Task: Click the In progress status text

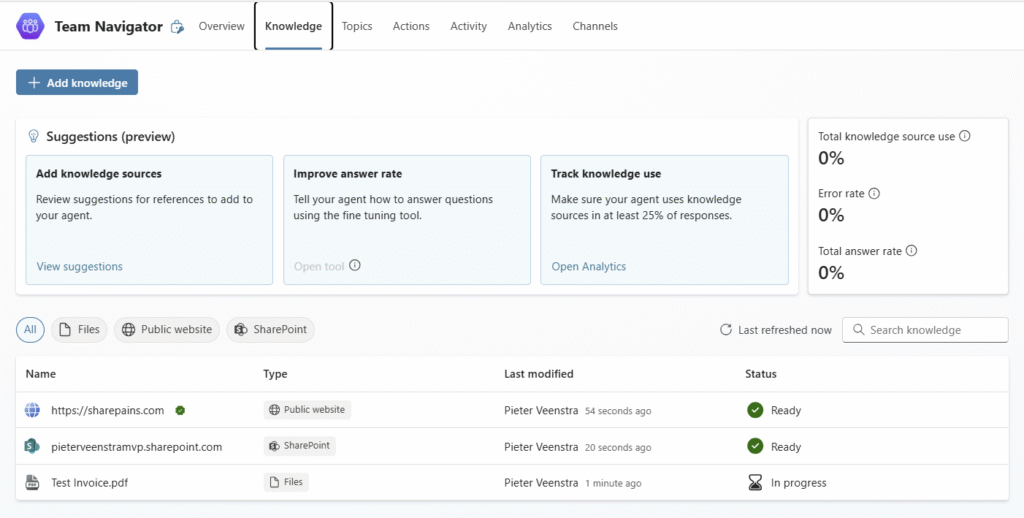Action: 799,483
